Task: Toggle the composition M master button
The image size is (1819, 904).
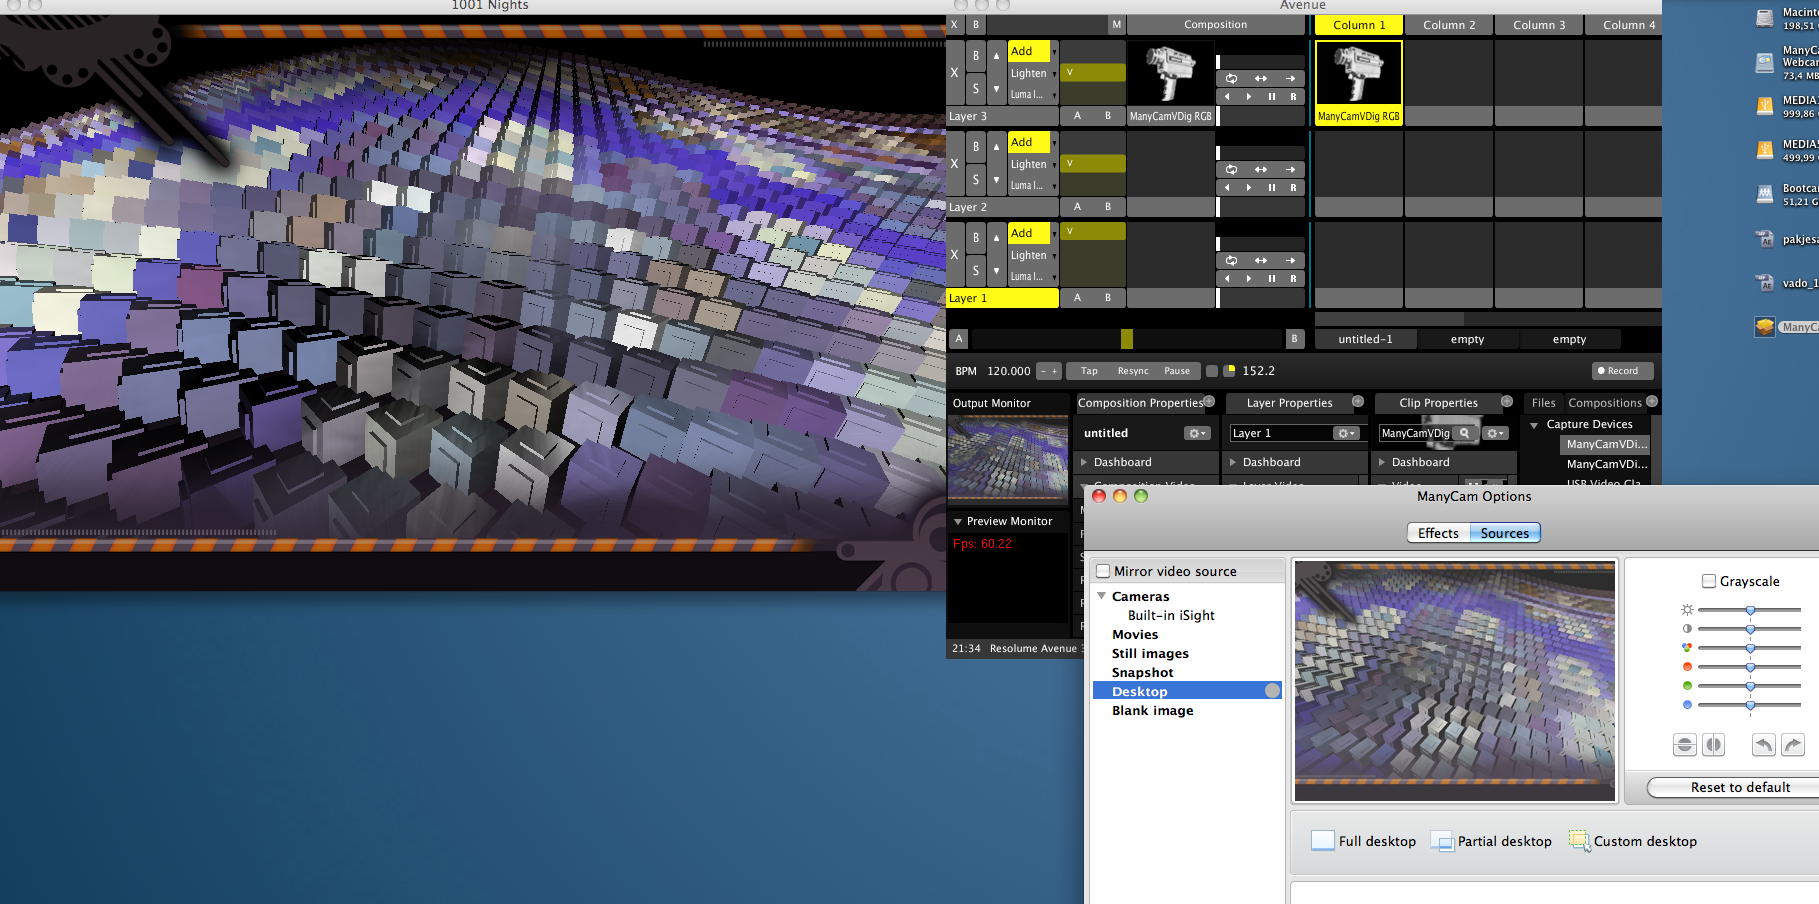Action: point(1116,25)
